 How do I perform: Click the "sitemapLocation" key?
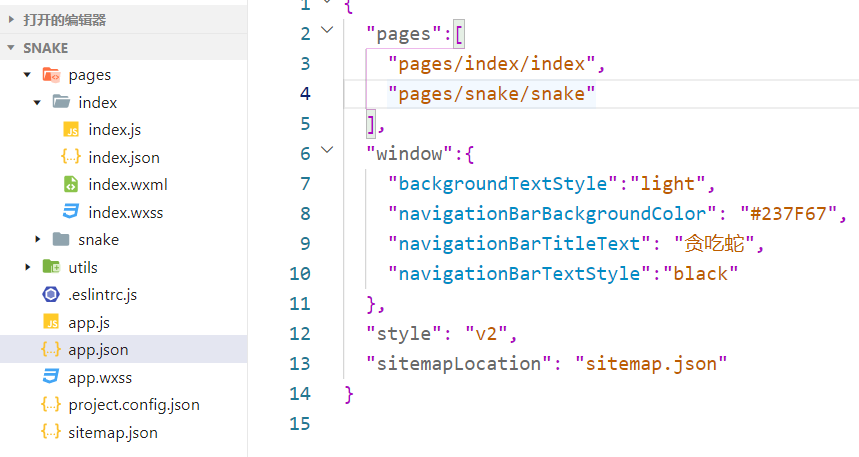pyautogui.click(x=459, y=363)
